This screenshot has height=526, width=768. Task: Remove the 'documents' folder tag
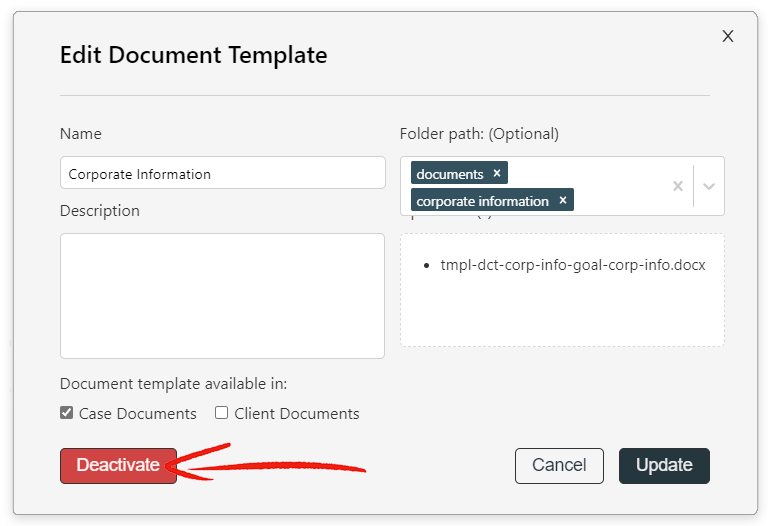point(497,173)
